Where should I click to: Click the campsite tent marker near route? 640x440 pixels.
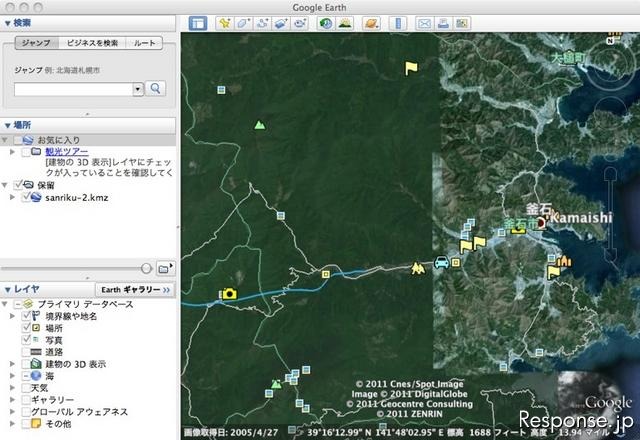(417, 268)
